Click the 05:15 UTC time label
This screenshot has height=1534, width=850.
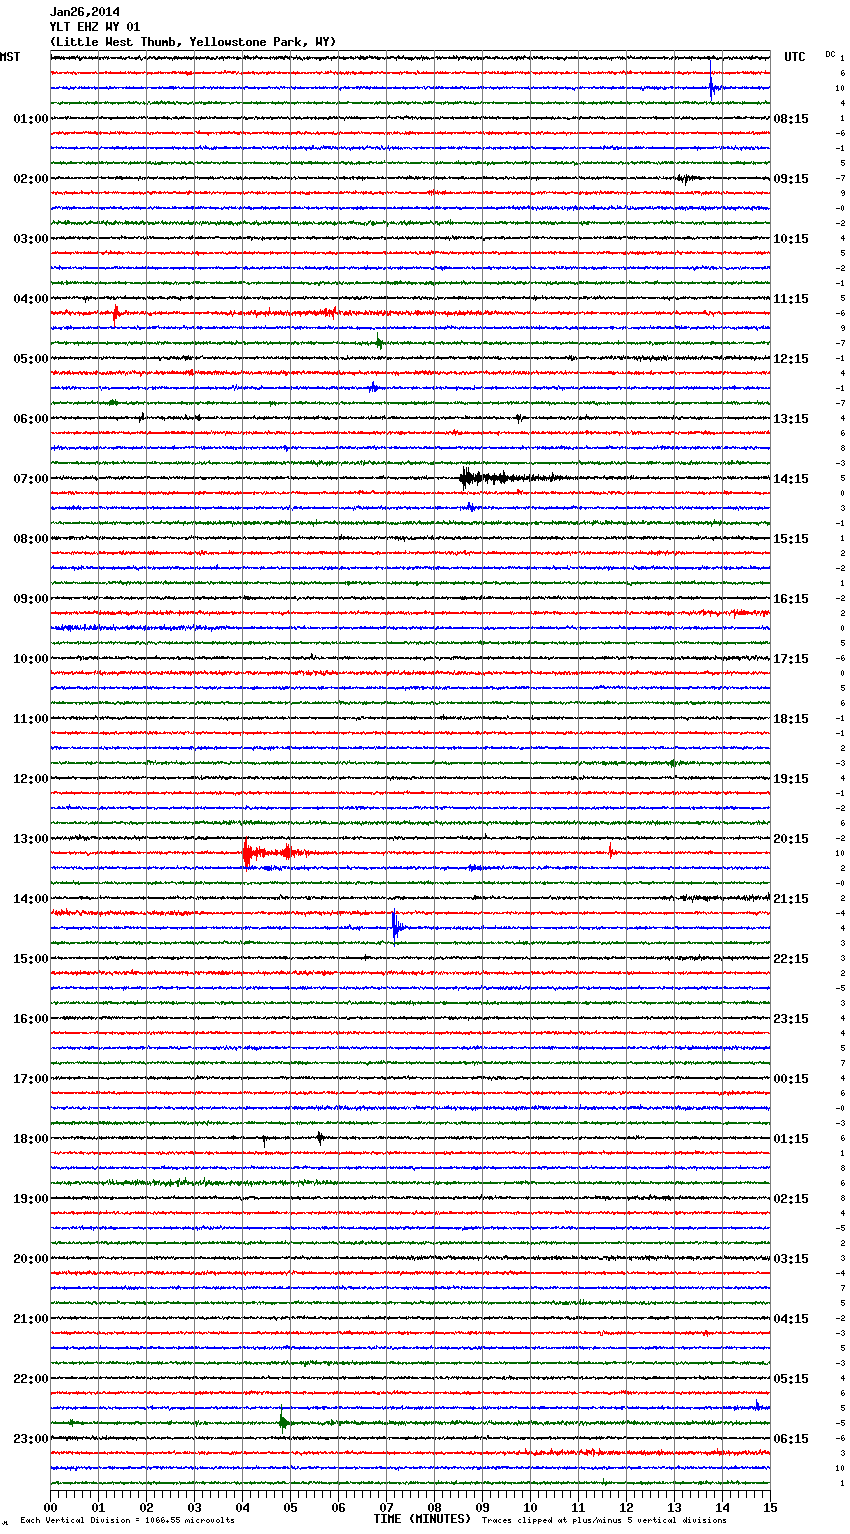click(x=791, y=1379)
